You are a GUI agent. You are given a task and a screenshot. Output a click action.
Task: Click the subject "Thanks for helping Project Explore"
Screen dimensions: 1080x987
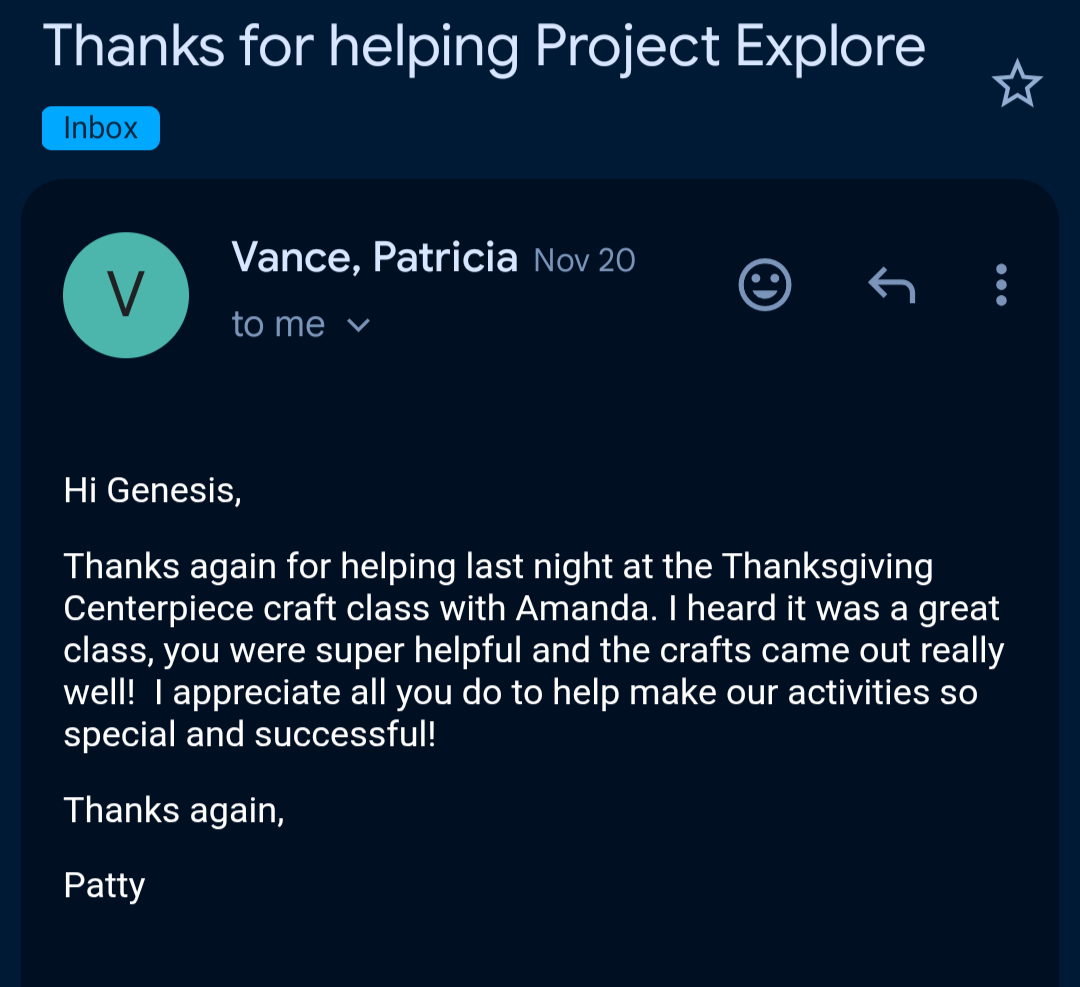[484, 46]
